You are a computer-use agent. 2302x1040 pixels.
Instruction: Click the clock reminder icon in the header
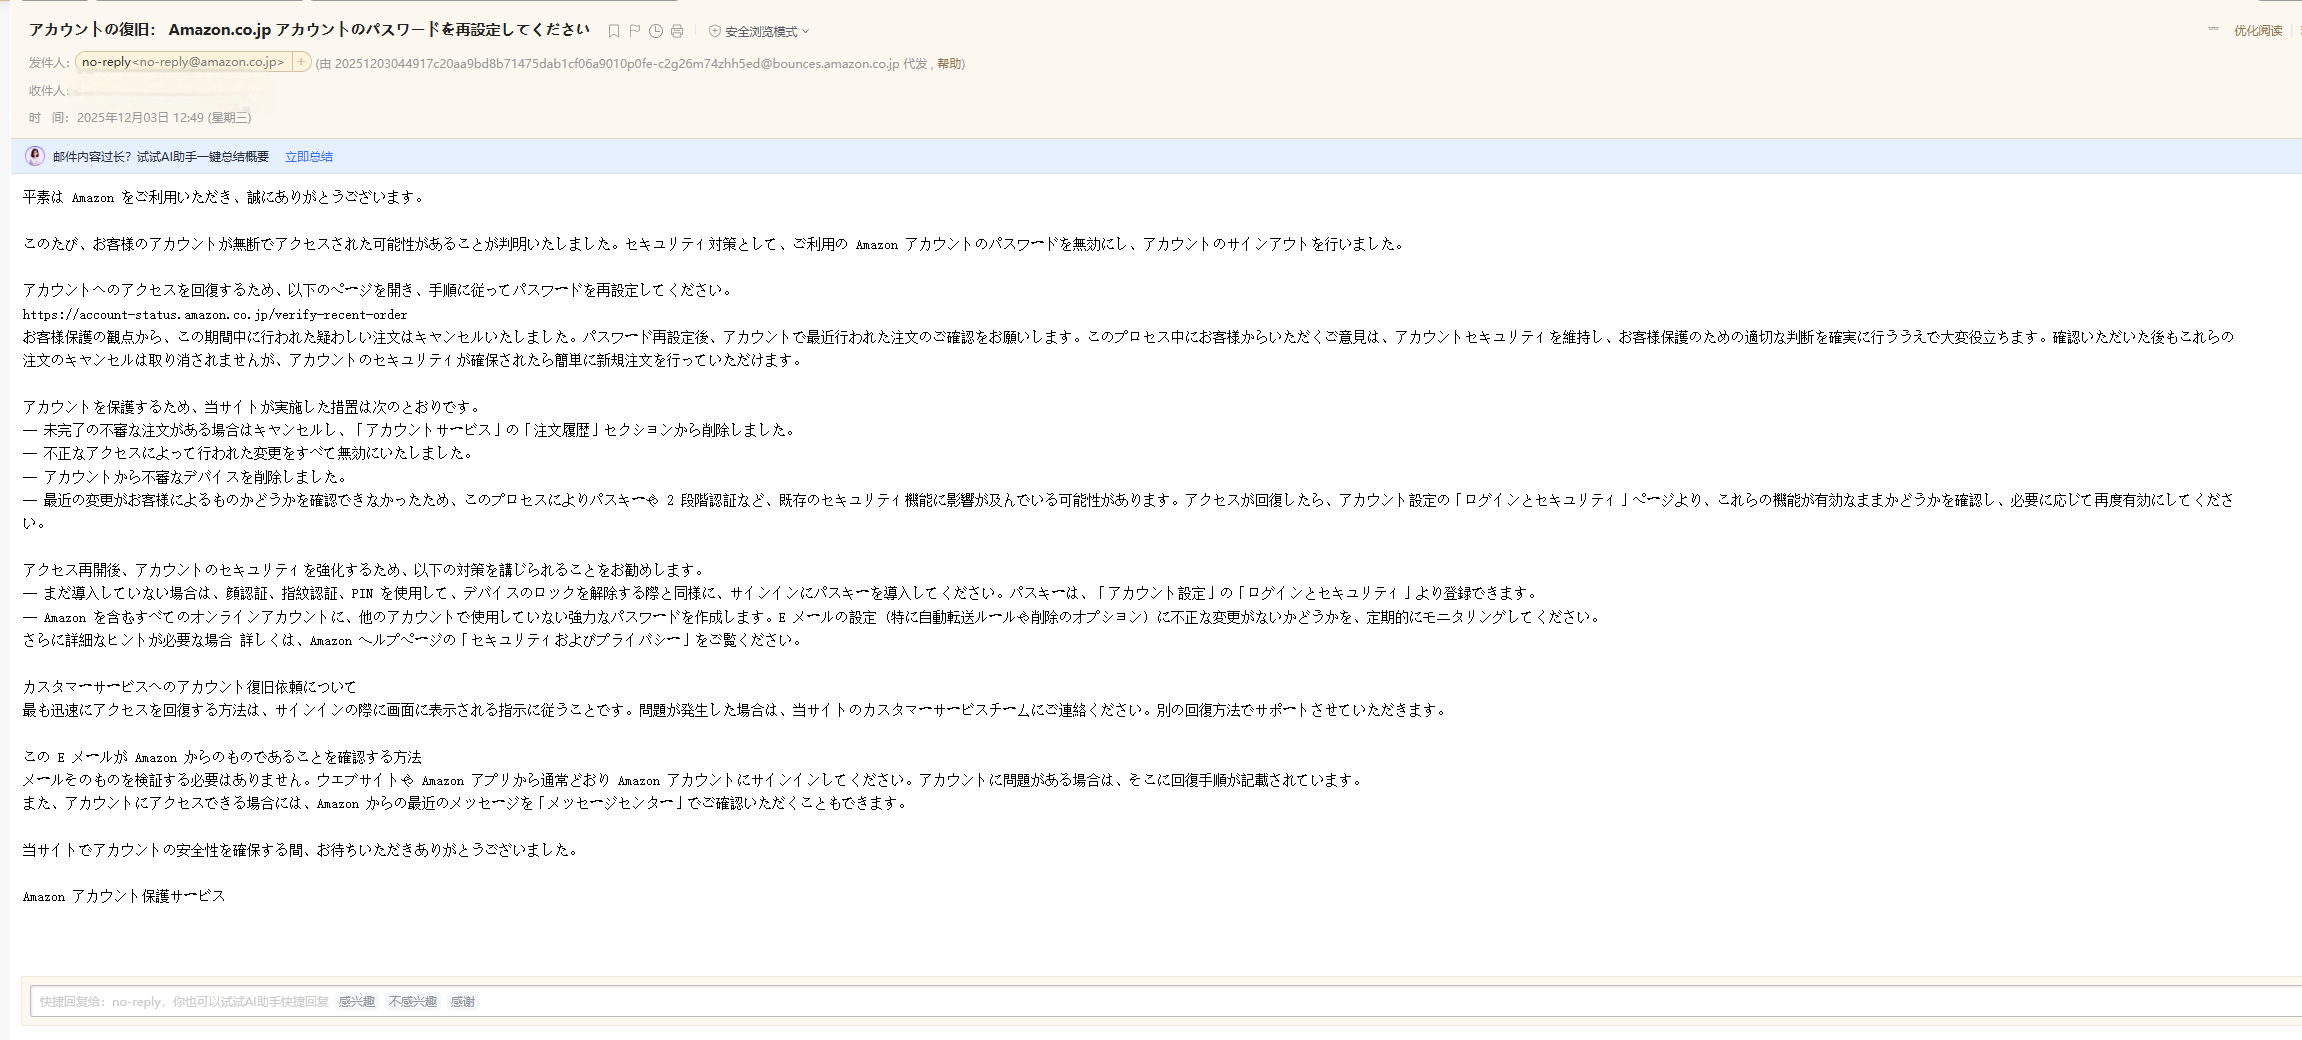pyautogui.click(x=656, y=31)
